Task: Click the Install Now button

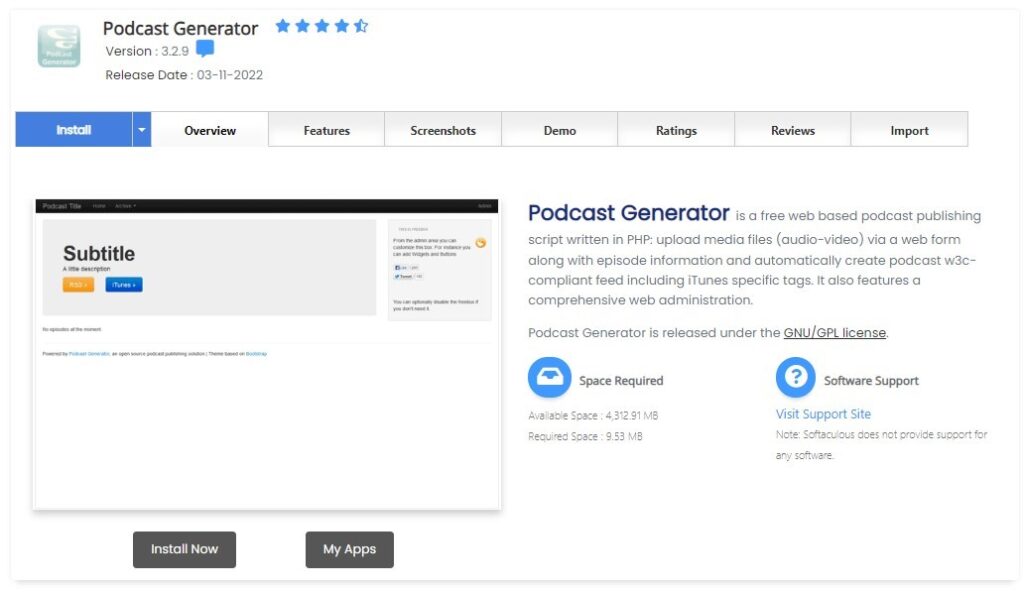Action: (184, 550)
